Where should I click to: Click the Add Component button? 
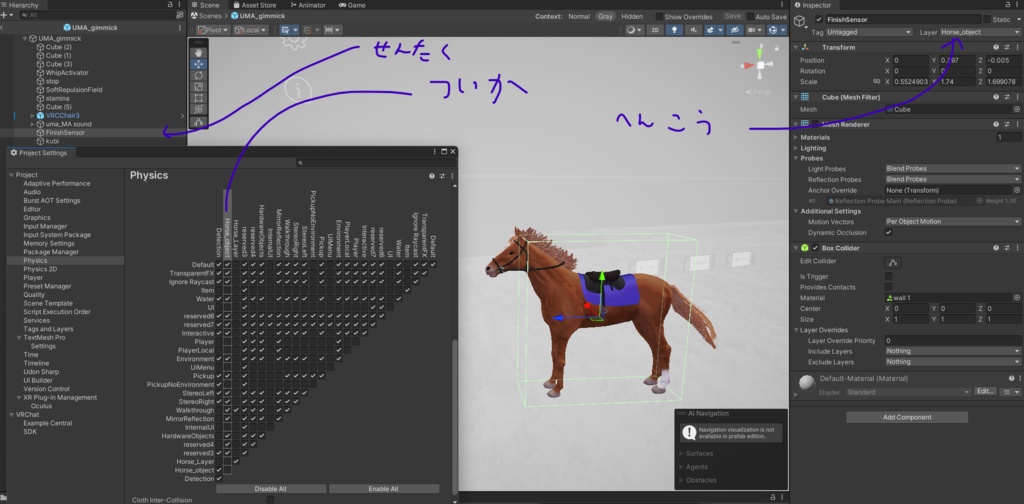click(907, 417)
